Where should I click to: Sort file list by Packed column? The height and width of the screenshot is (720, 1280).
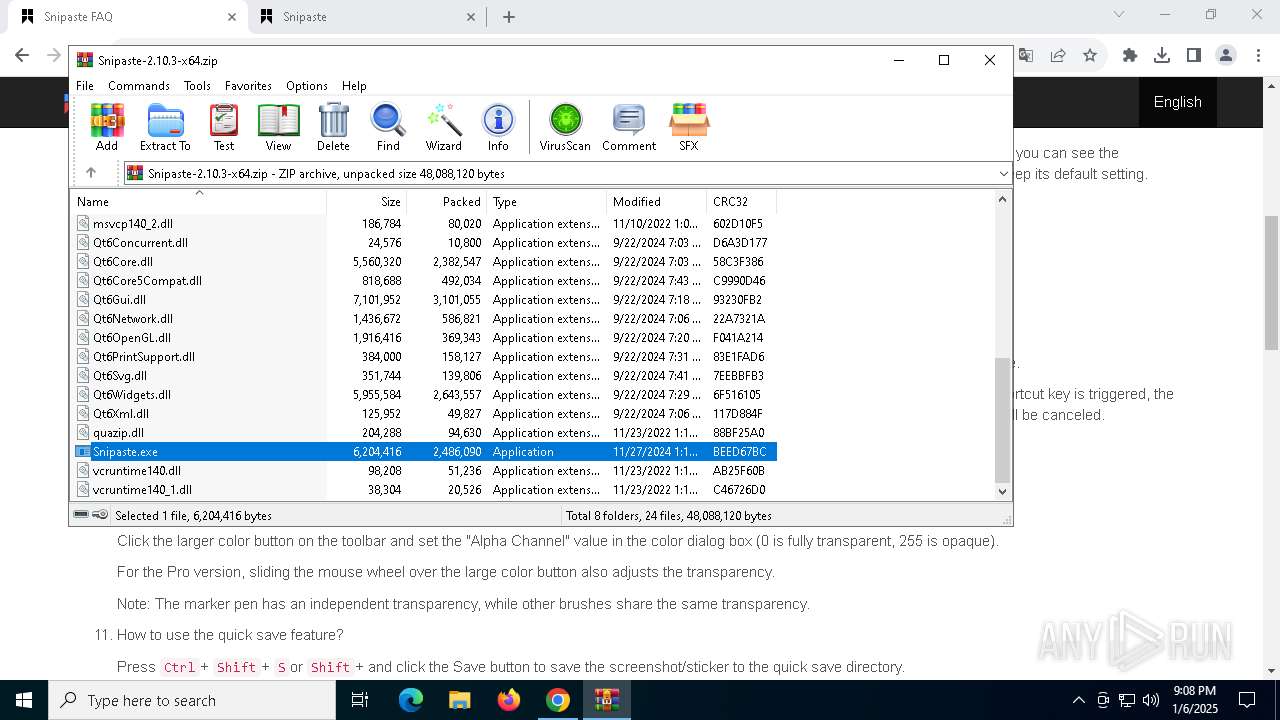point(447,201)
